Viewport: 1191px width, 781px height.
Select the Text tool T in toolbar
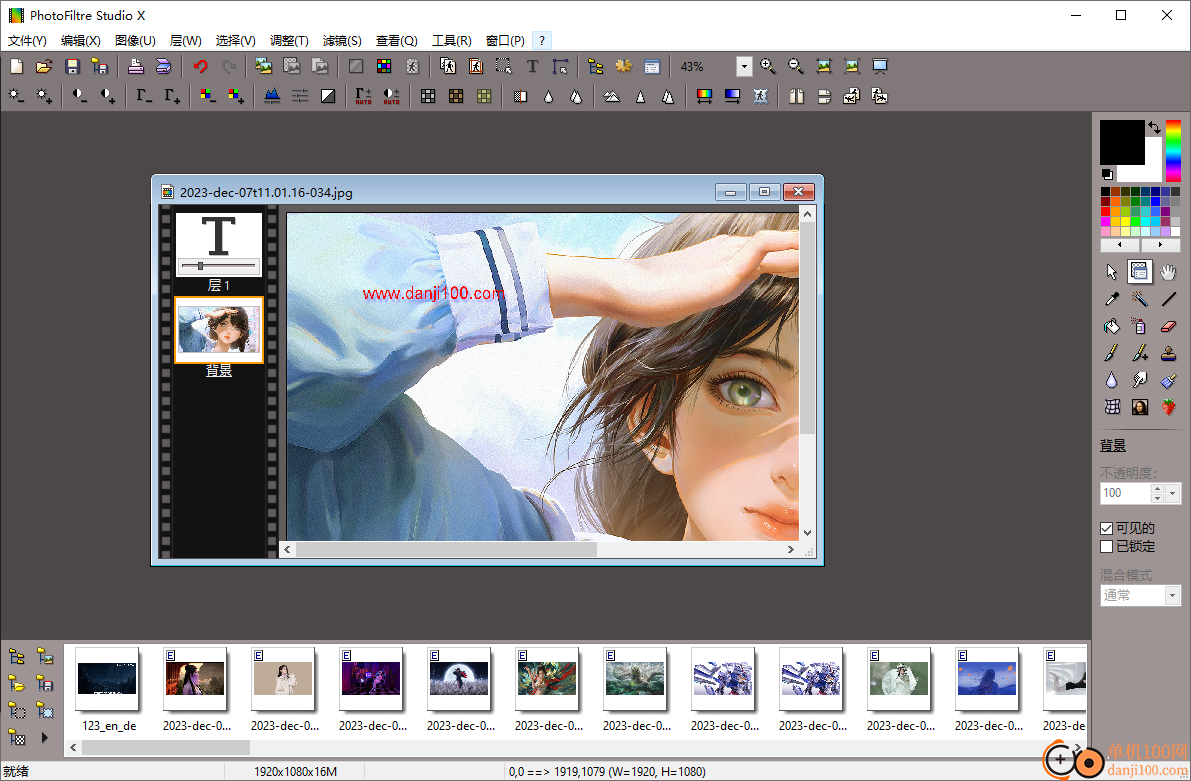(532, 67)
